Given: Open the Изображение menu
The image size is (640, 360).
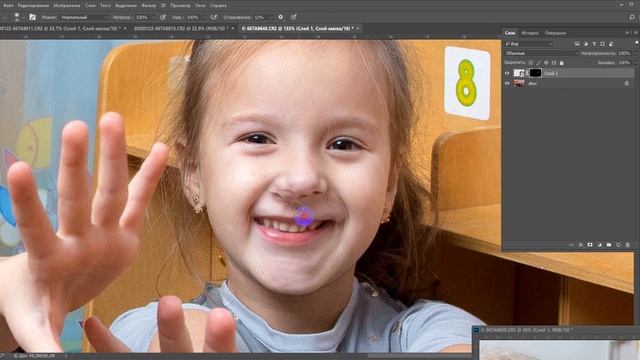Looking at the screenshot, I should point(67,6).
